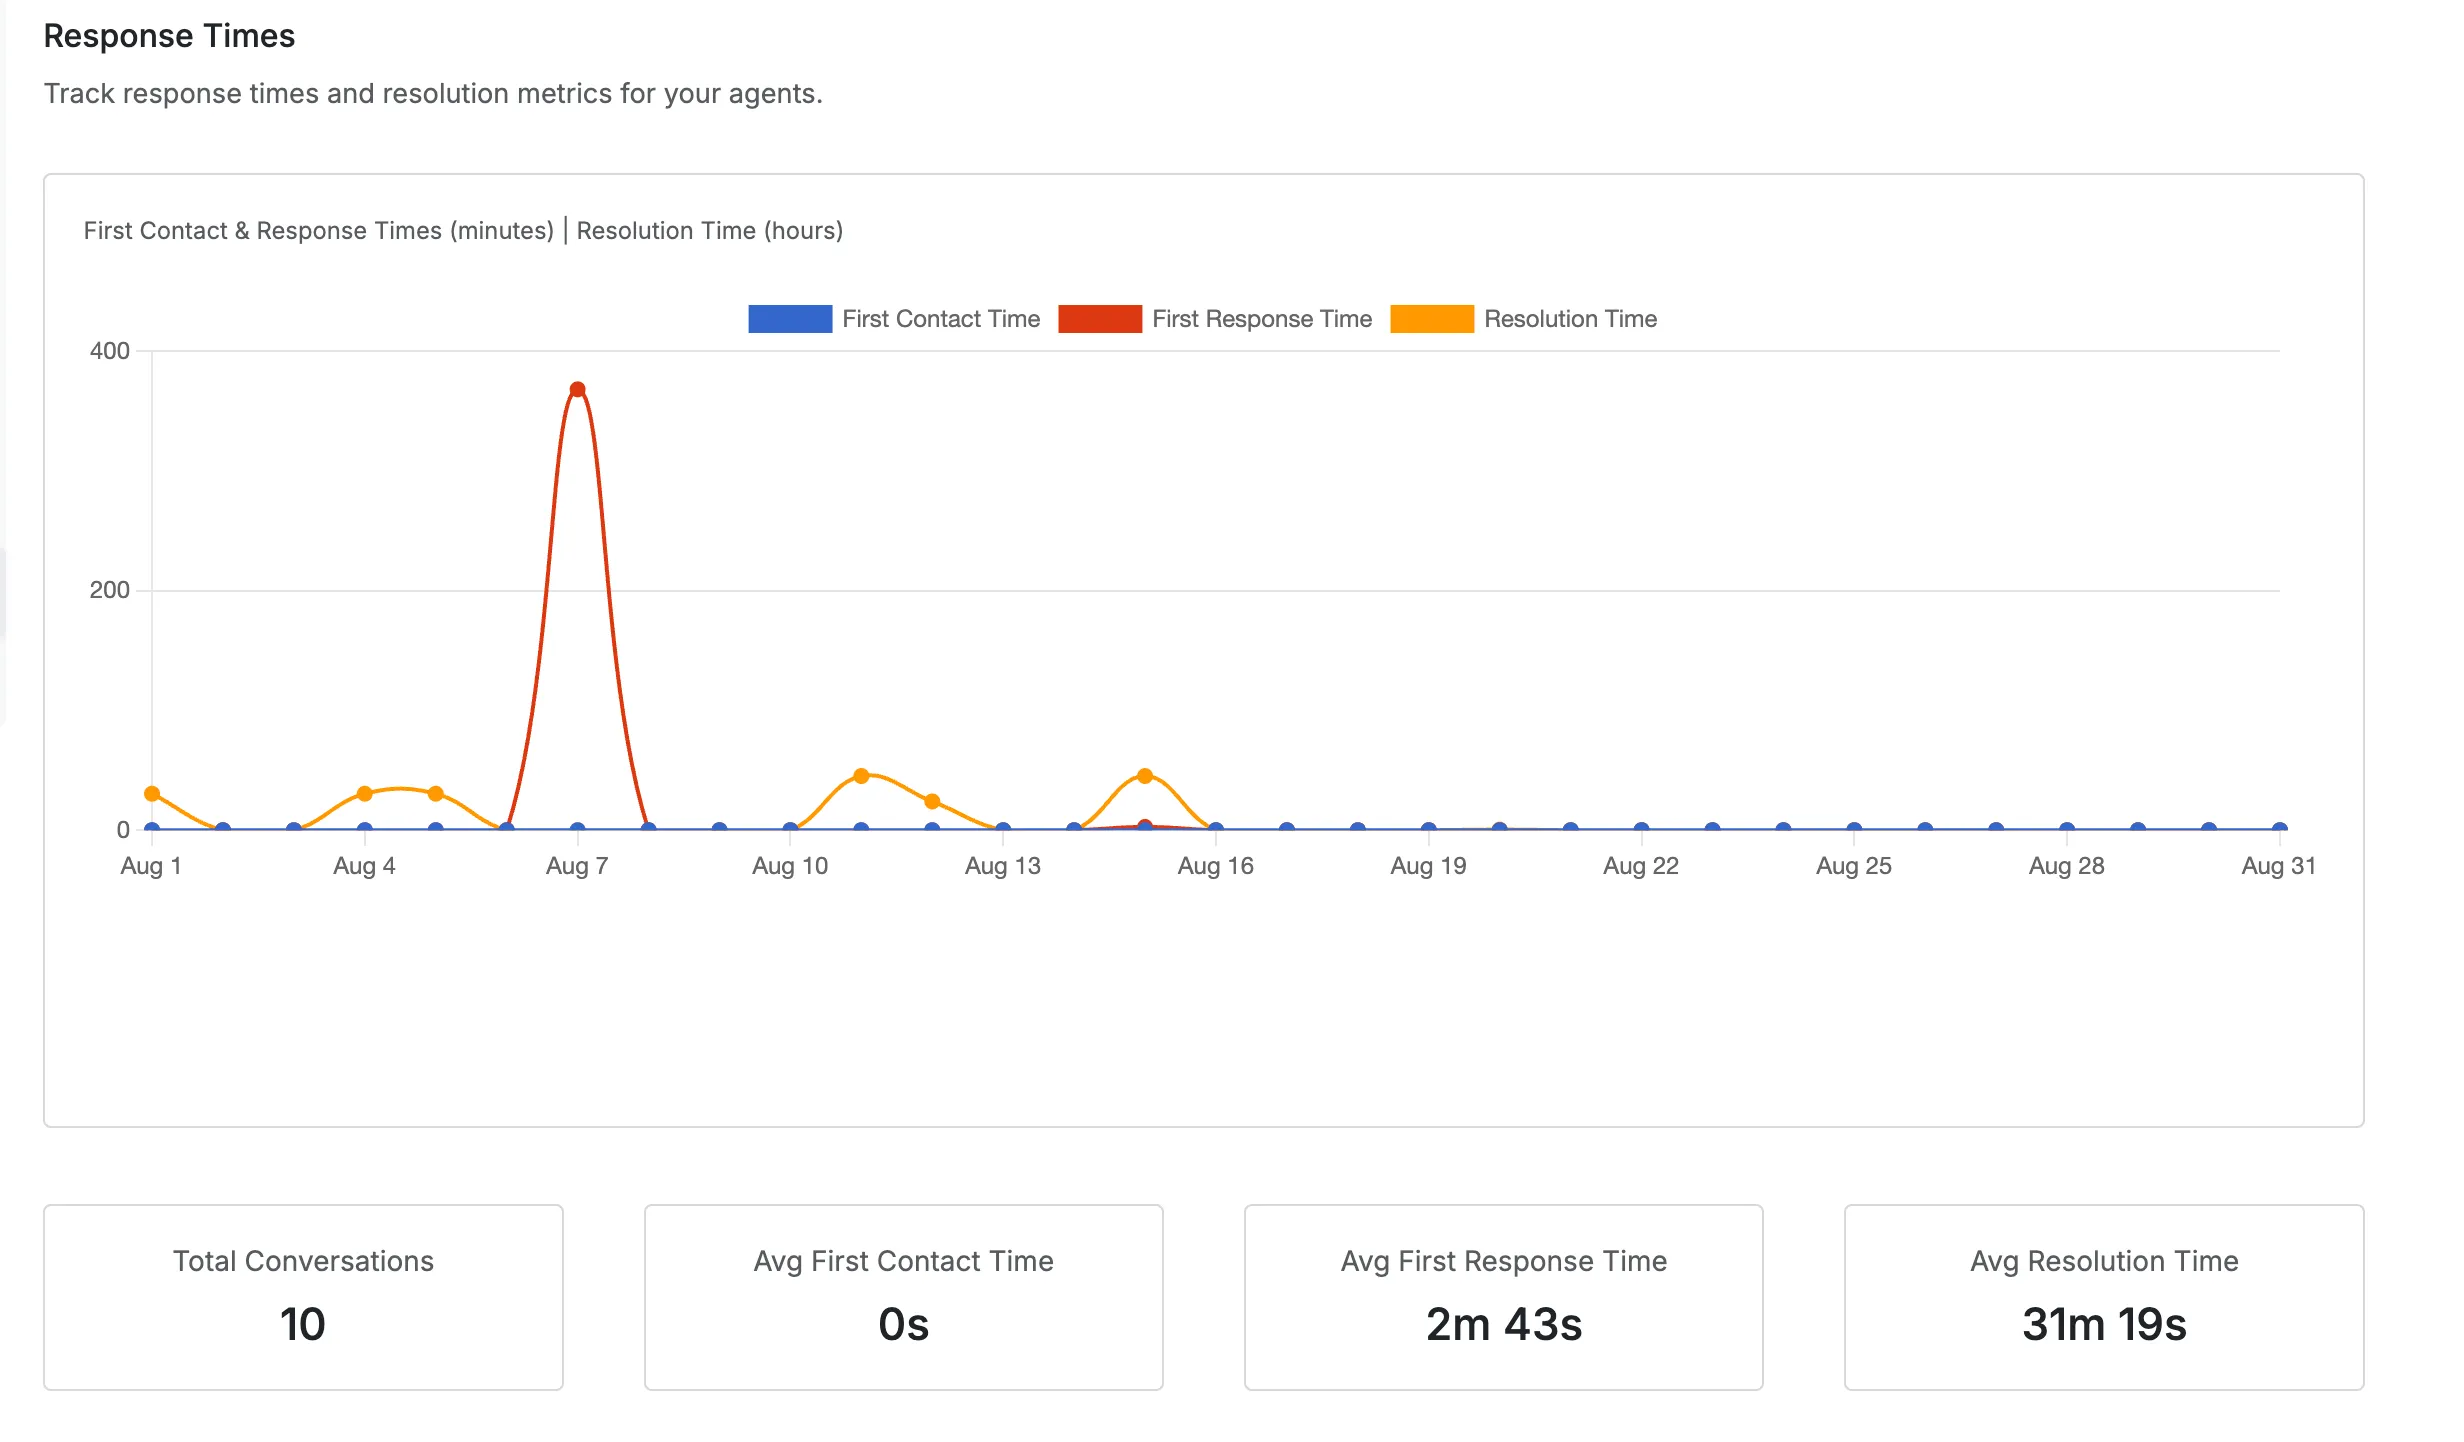Click orange data point on Aug 12

(x=932, y=800)
